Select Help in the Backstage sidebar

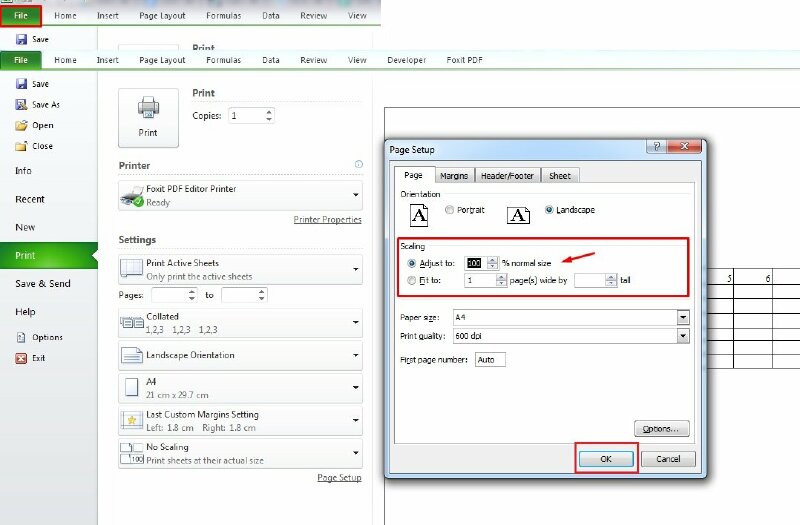pyautogui.click(x=25, y=312)
